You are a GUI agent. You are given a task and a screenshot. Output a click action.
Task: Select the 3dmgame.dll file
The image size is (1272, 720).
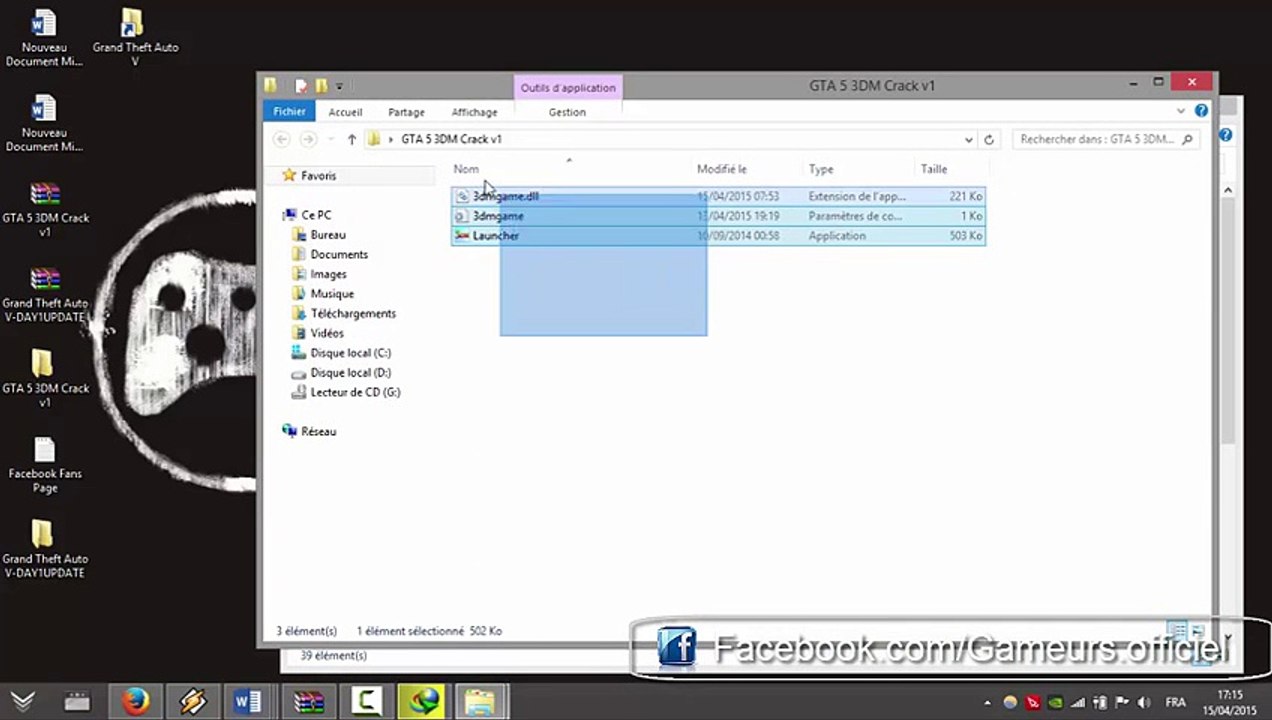coord(718,196)
